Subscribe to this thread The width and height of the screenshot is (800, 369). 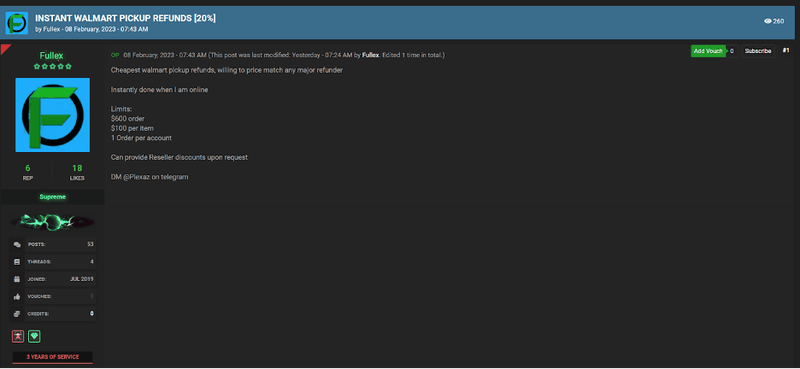click(758, 51)
